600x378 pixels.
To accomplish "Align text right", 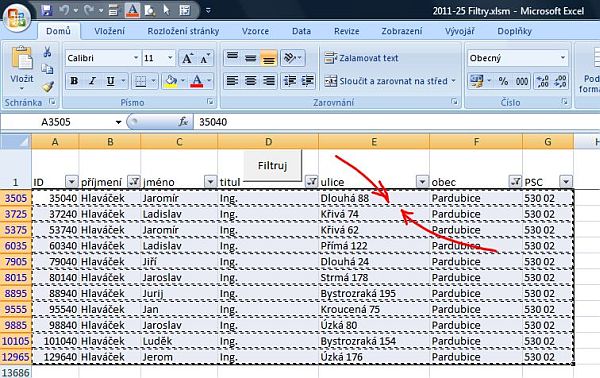I will point(269,81).
